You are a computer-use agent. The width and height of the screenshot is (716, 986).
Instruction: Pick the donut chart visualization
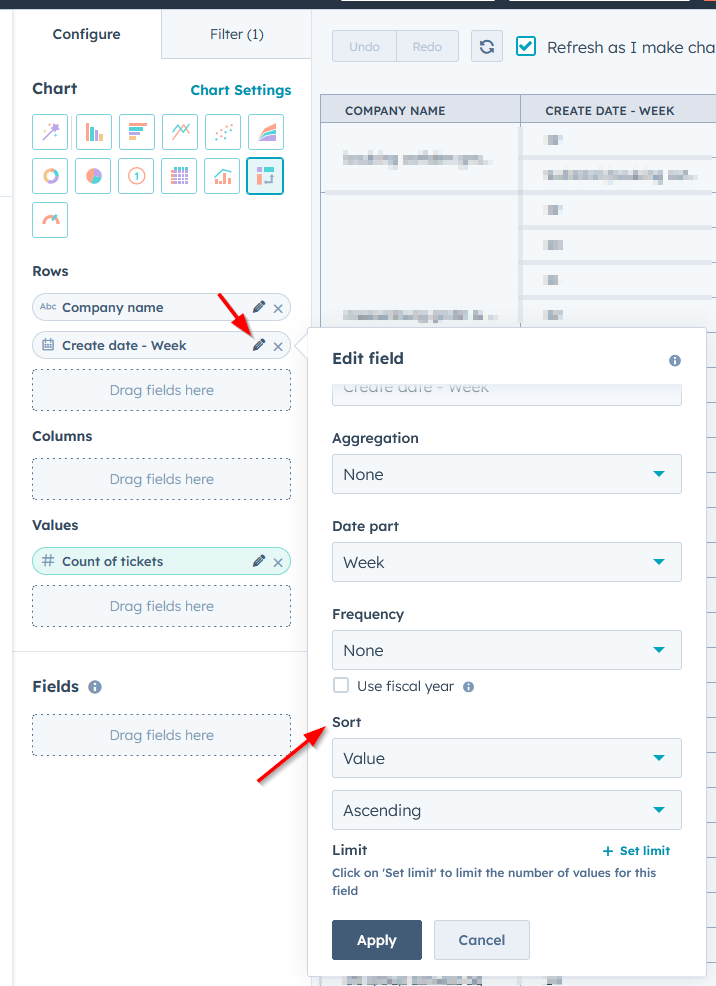coord(50,175)
